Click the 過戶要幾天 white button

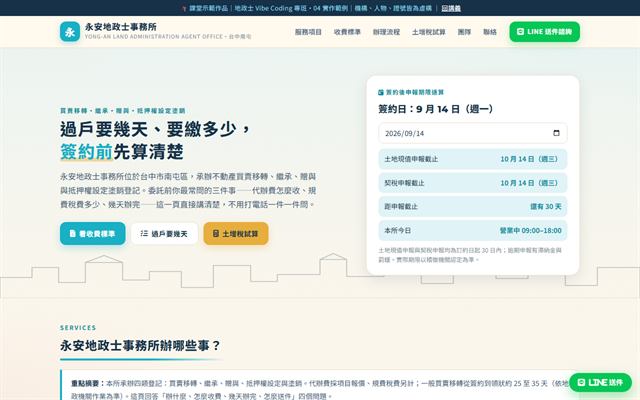[164, 233]
